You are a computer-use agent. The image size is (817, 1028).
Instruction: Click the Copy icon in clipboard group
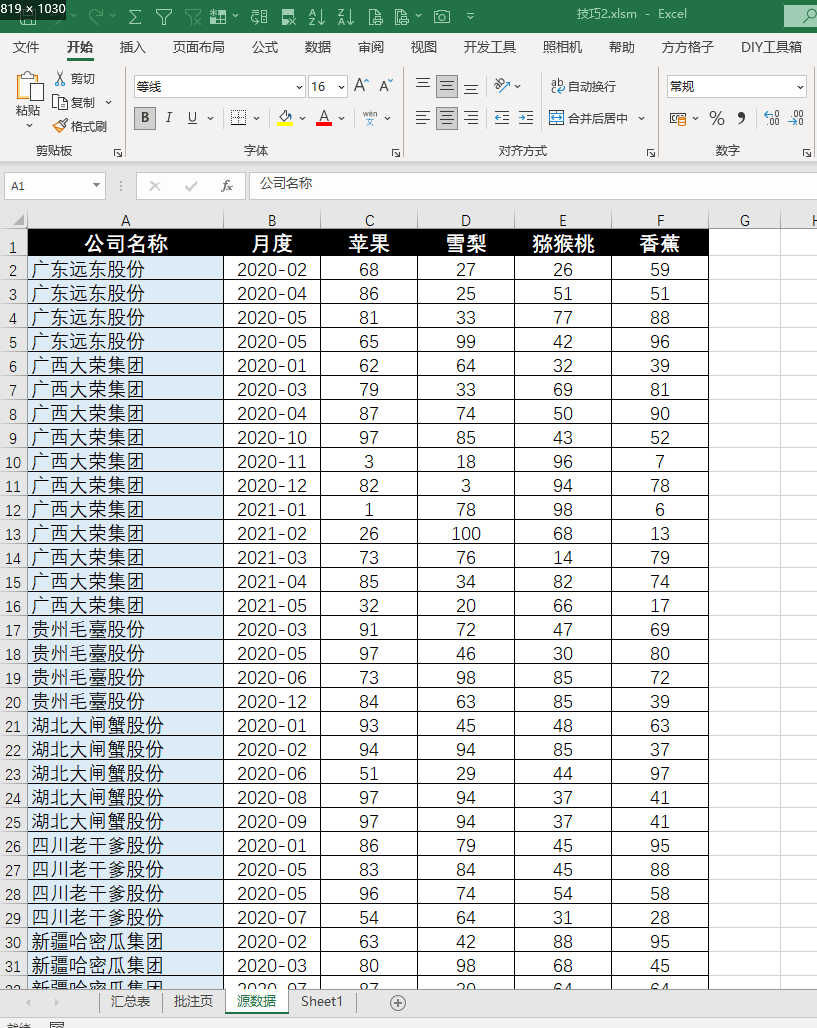(x=60, y=102)
